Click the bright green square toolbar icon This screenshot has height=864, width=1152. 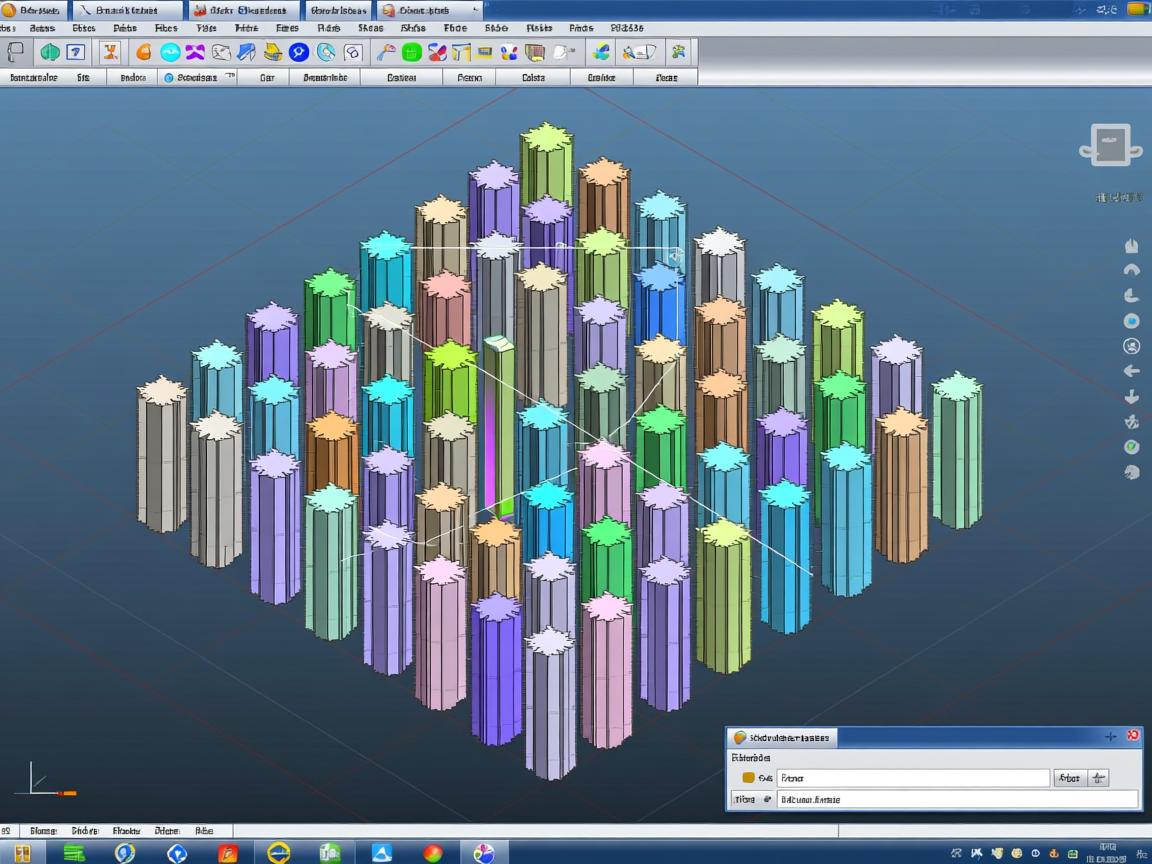pos(411,53)
